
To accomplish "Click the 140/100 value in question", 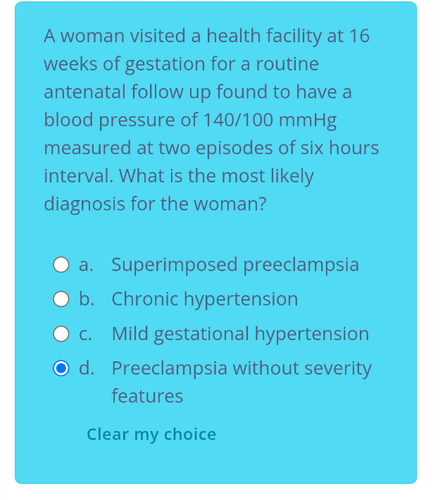I will point(238,120).
